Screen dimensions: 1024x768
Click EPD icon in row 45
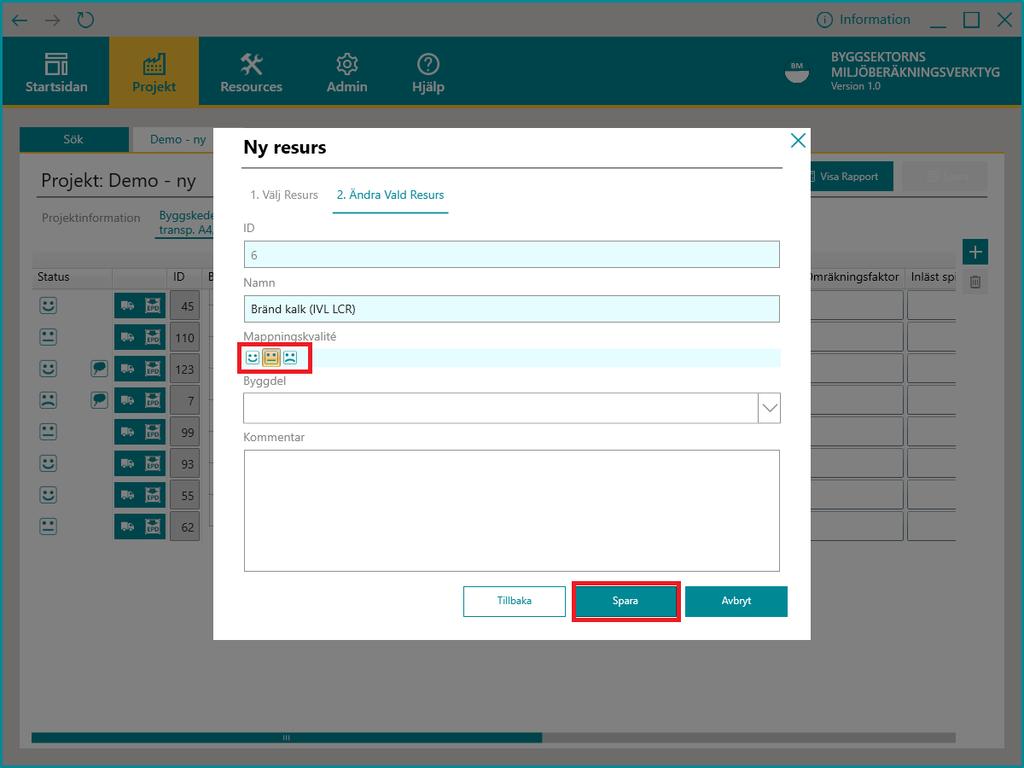(153, 306)
